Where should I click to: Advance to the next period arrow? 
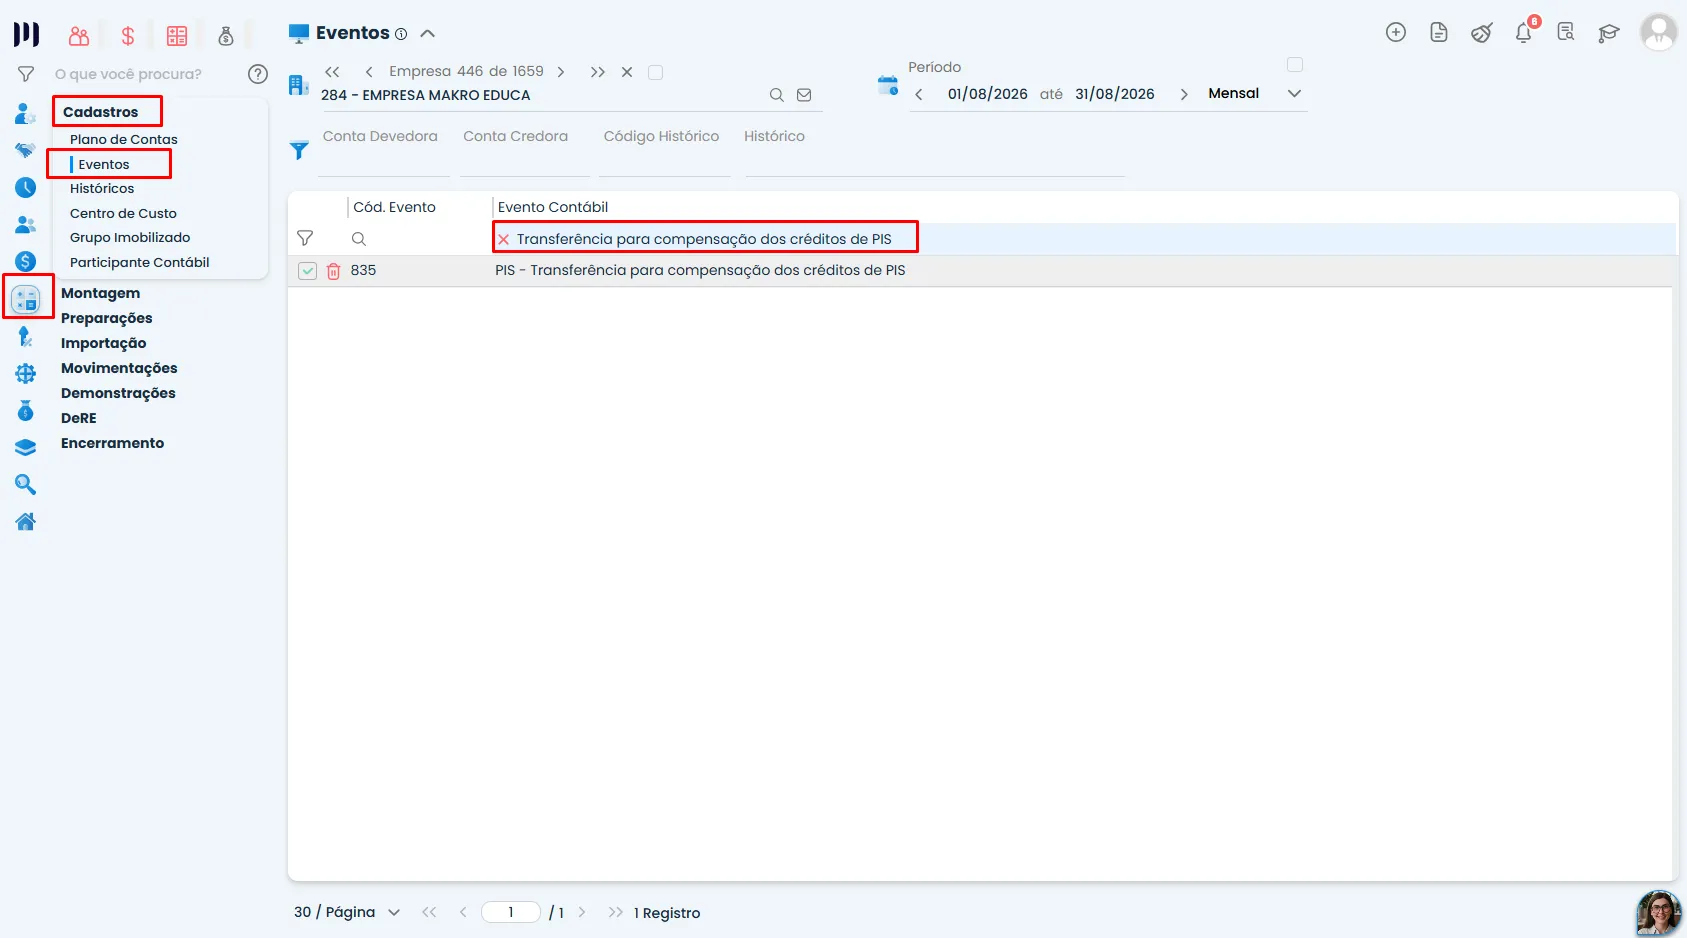(x=1184, y=94)
